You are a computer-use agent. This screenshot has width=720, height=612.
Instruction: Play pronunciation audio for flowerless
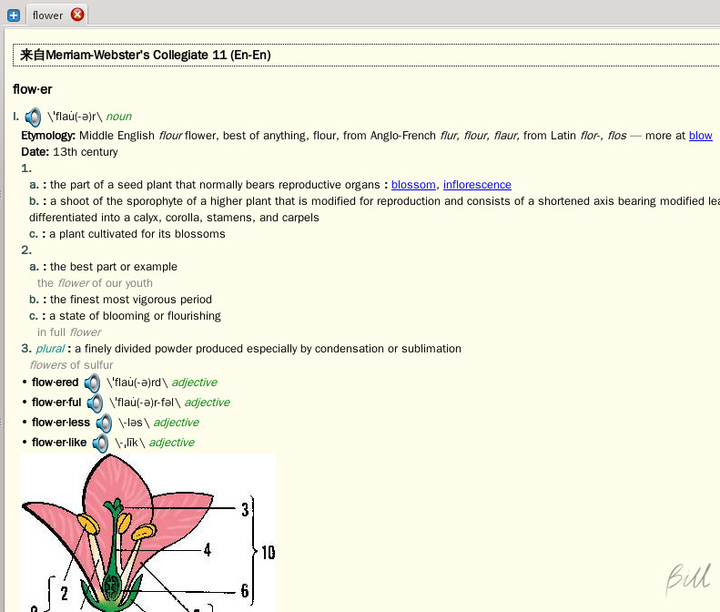click(104, 423)
